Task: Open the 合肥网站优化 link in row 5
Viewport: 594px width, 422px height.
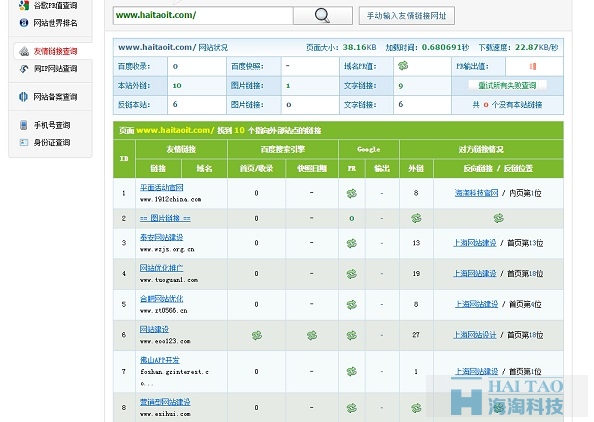Action: coord(162,299)
